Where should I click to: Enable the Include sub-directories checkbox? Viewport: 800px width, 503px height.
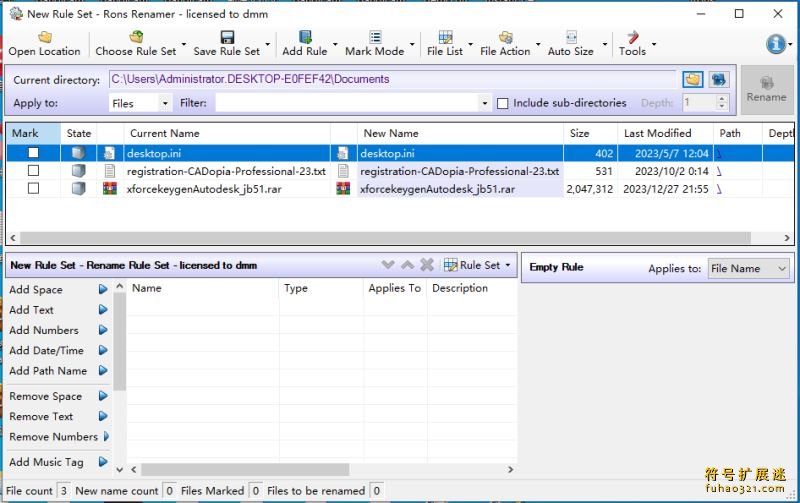point(503,103)
